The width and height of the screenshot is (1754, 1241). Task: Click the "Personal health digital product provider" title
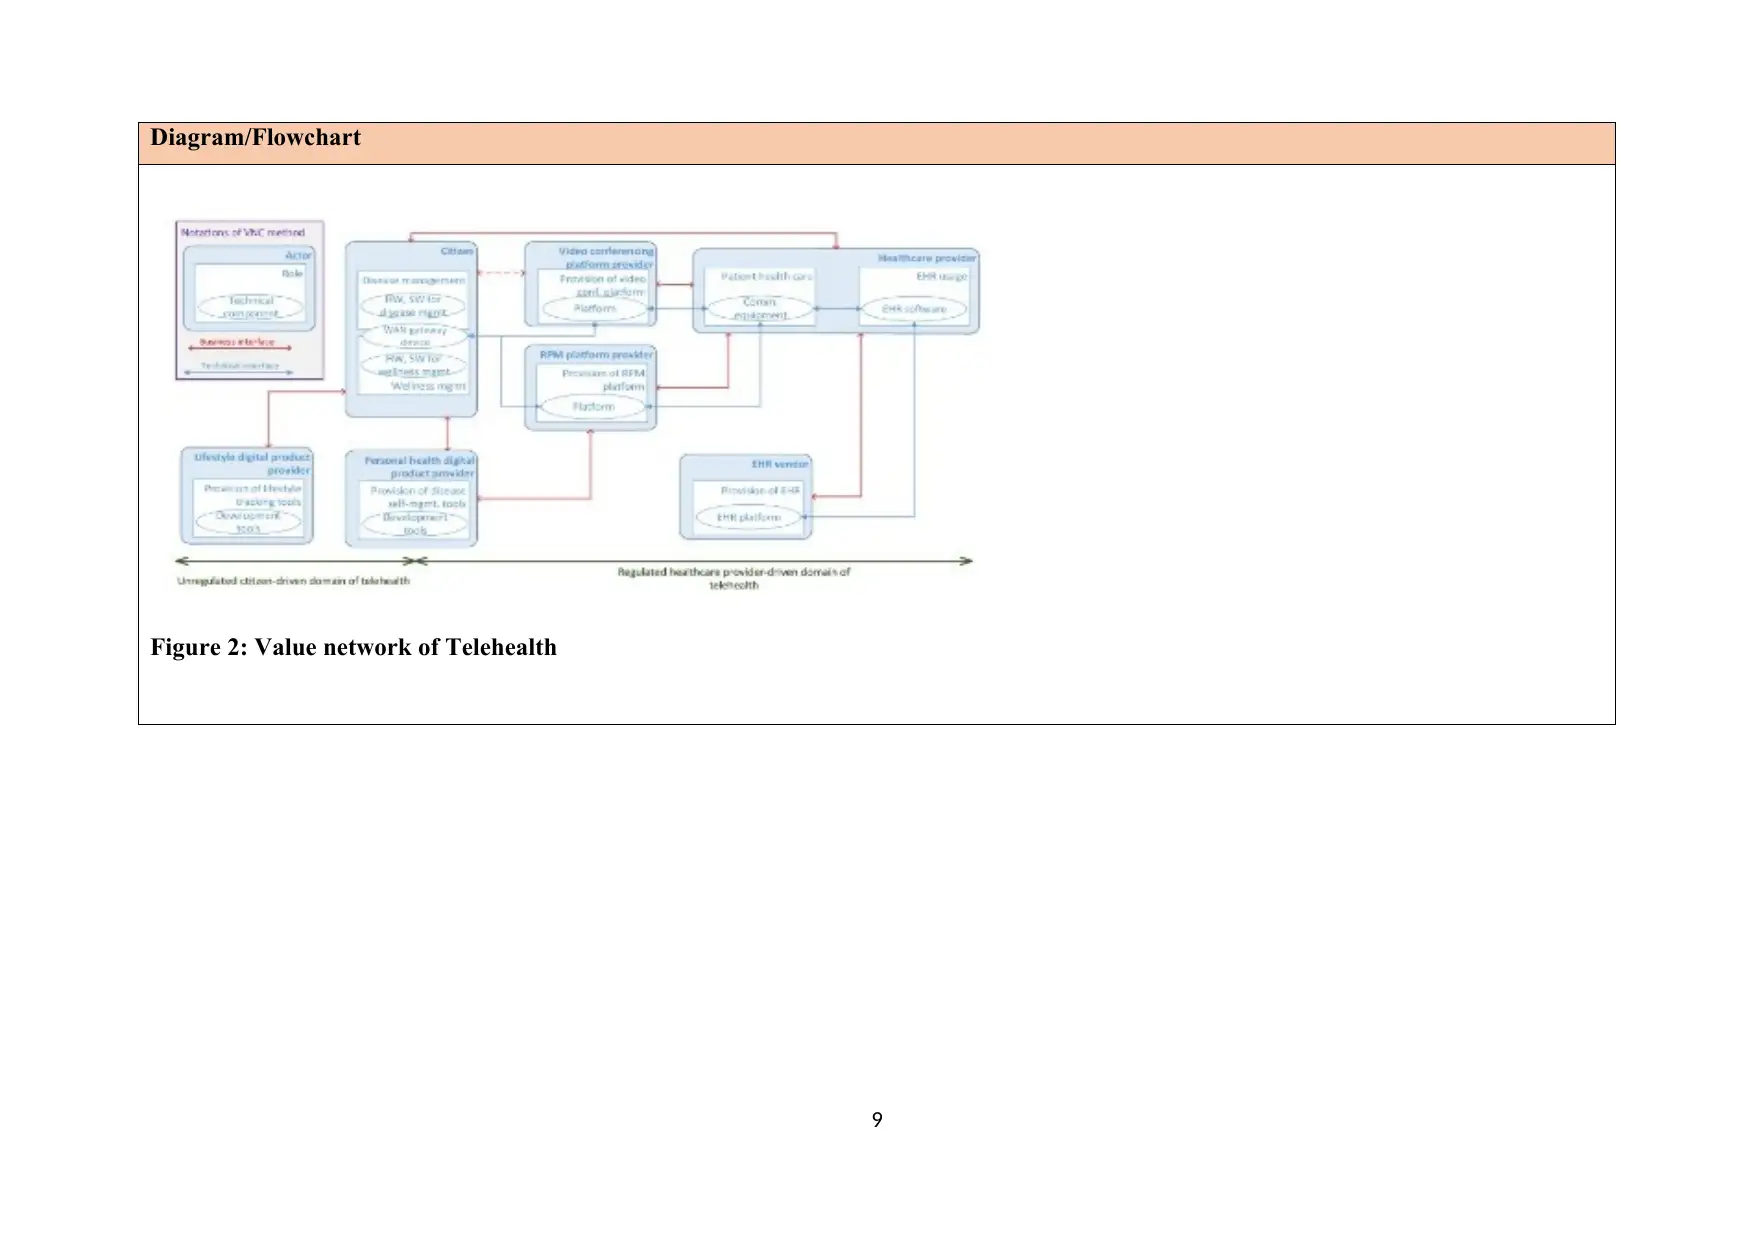pos(419,467)
